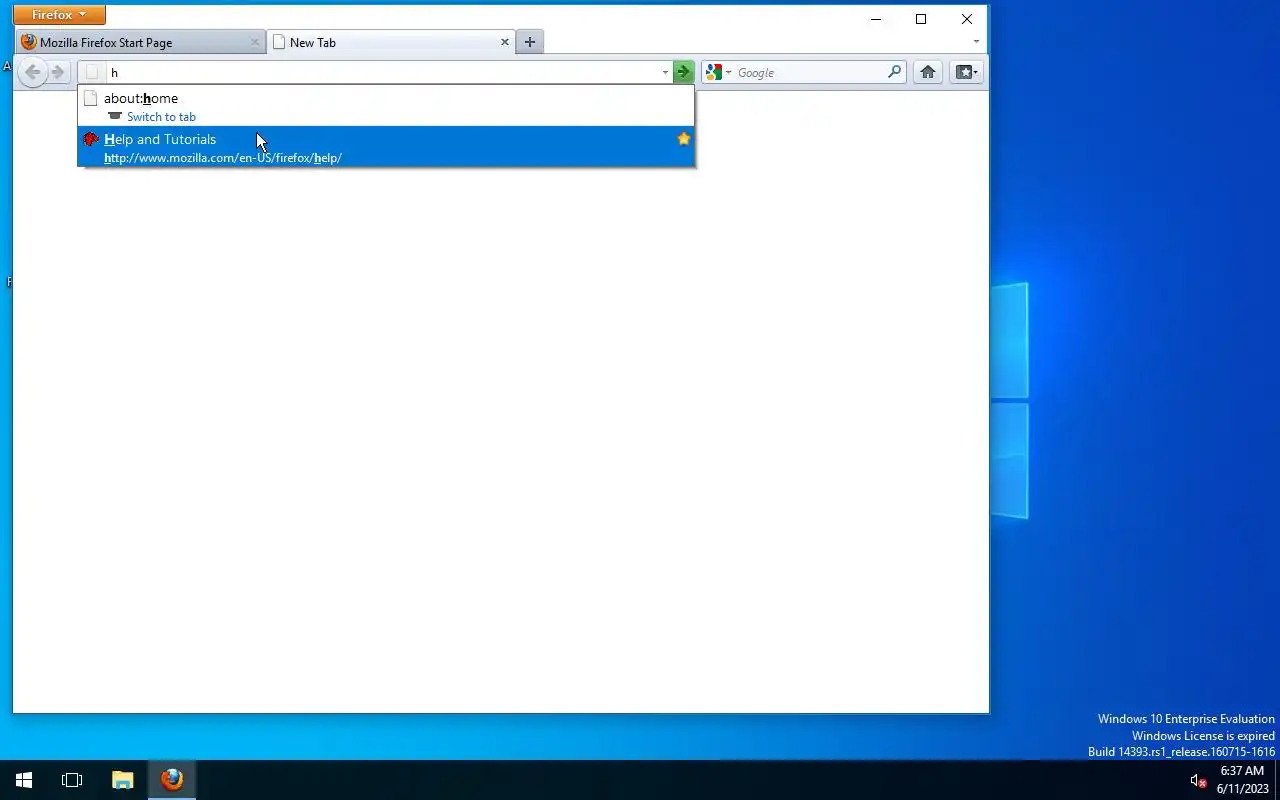Open Task View on the taskbar
The width and height of the screenshot is (1280, 800).
(72, 780)
